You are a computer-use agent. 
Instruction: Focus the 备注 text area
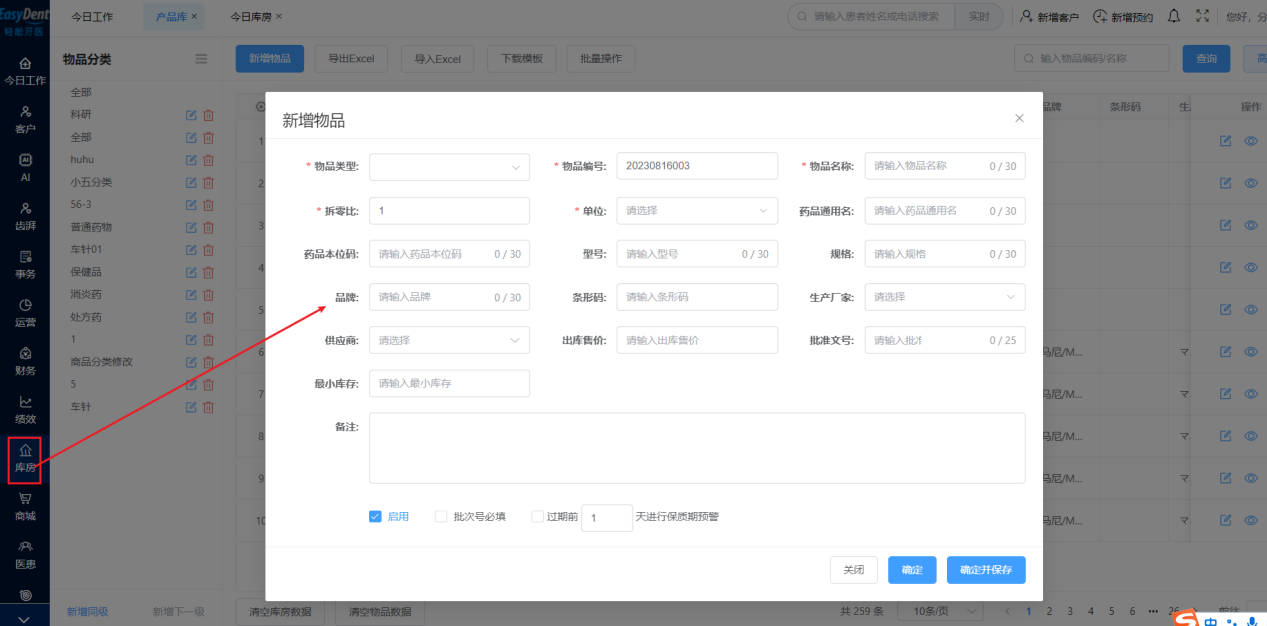pyautogui.click(x=697, y=448)
